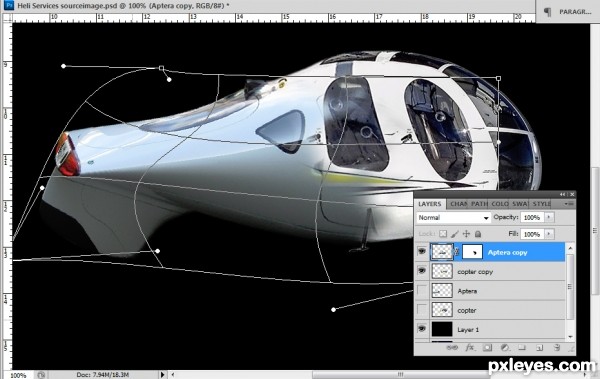Switch to the Color tab

point(499,204)
